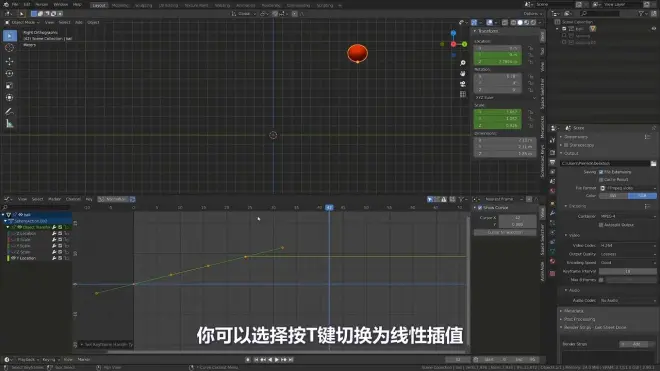Click the Blender logo in top menu bar
The image size is (660, 371).
coord(6,5)
